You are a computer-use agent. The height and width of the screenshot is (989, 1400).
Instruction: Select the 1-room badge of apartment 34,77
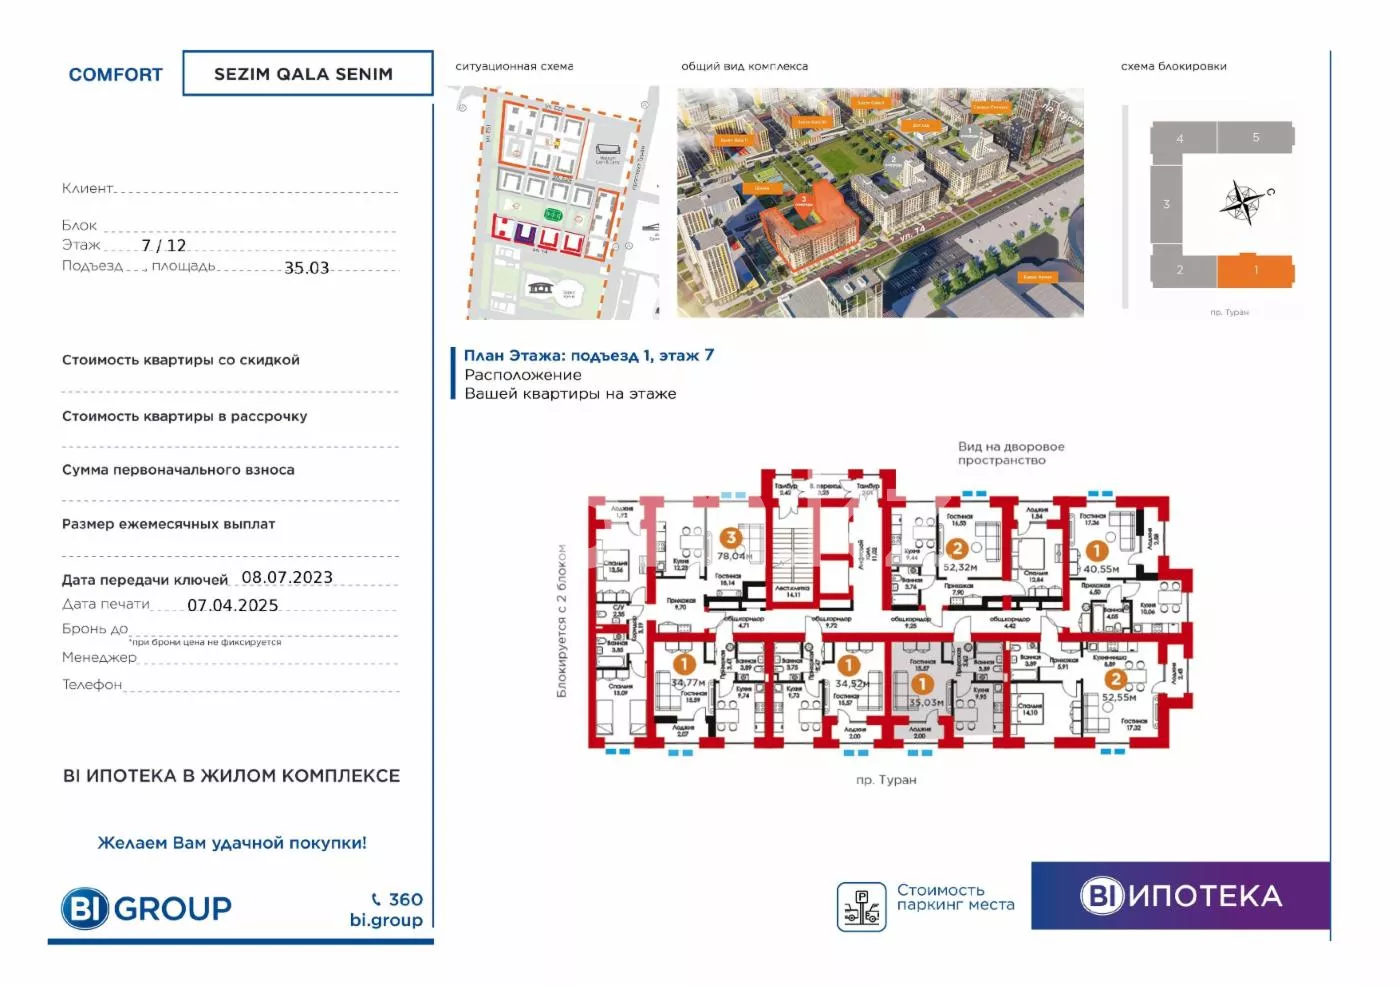click(684, 664)
